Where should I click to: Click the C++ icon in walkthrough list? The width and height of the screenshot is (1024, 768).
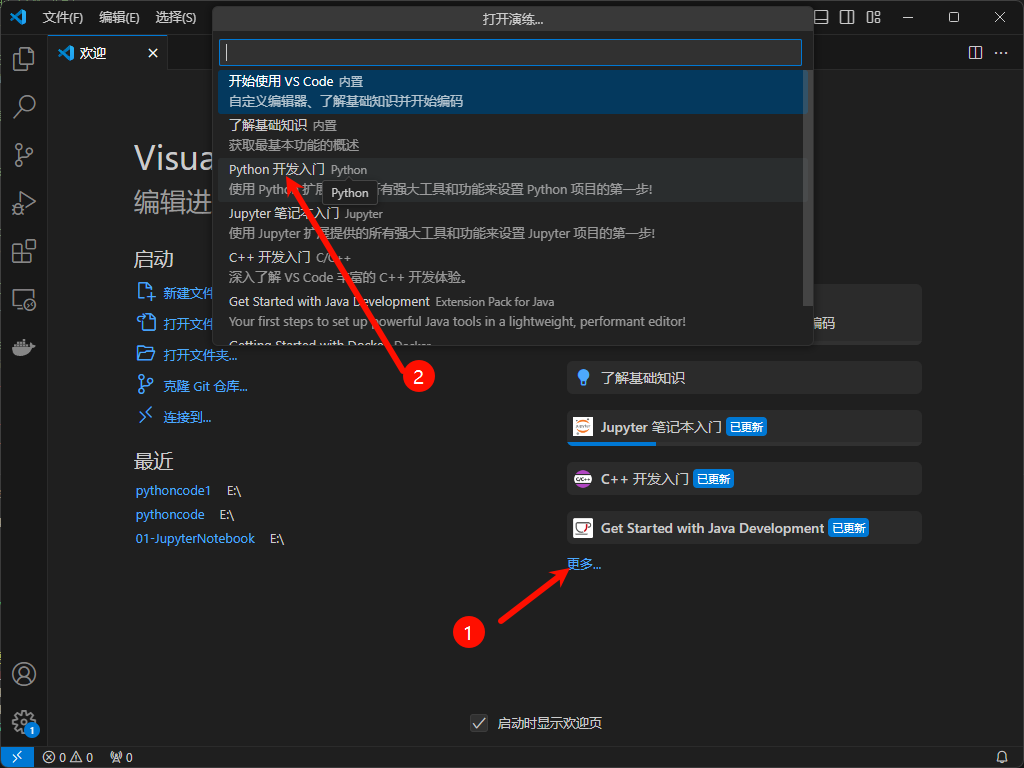583,479
